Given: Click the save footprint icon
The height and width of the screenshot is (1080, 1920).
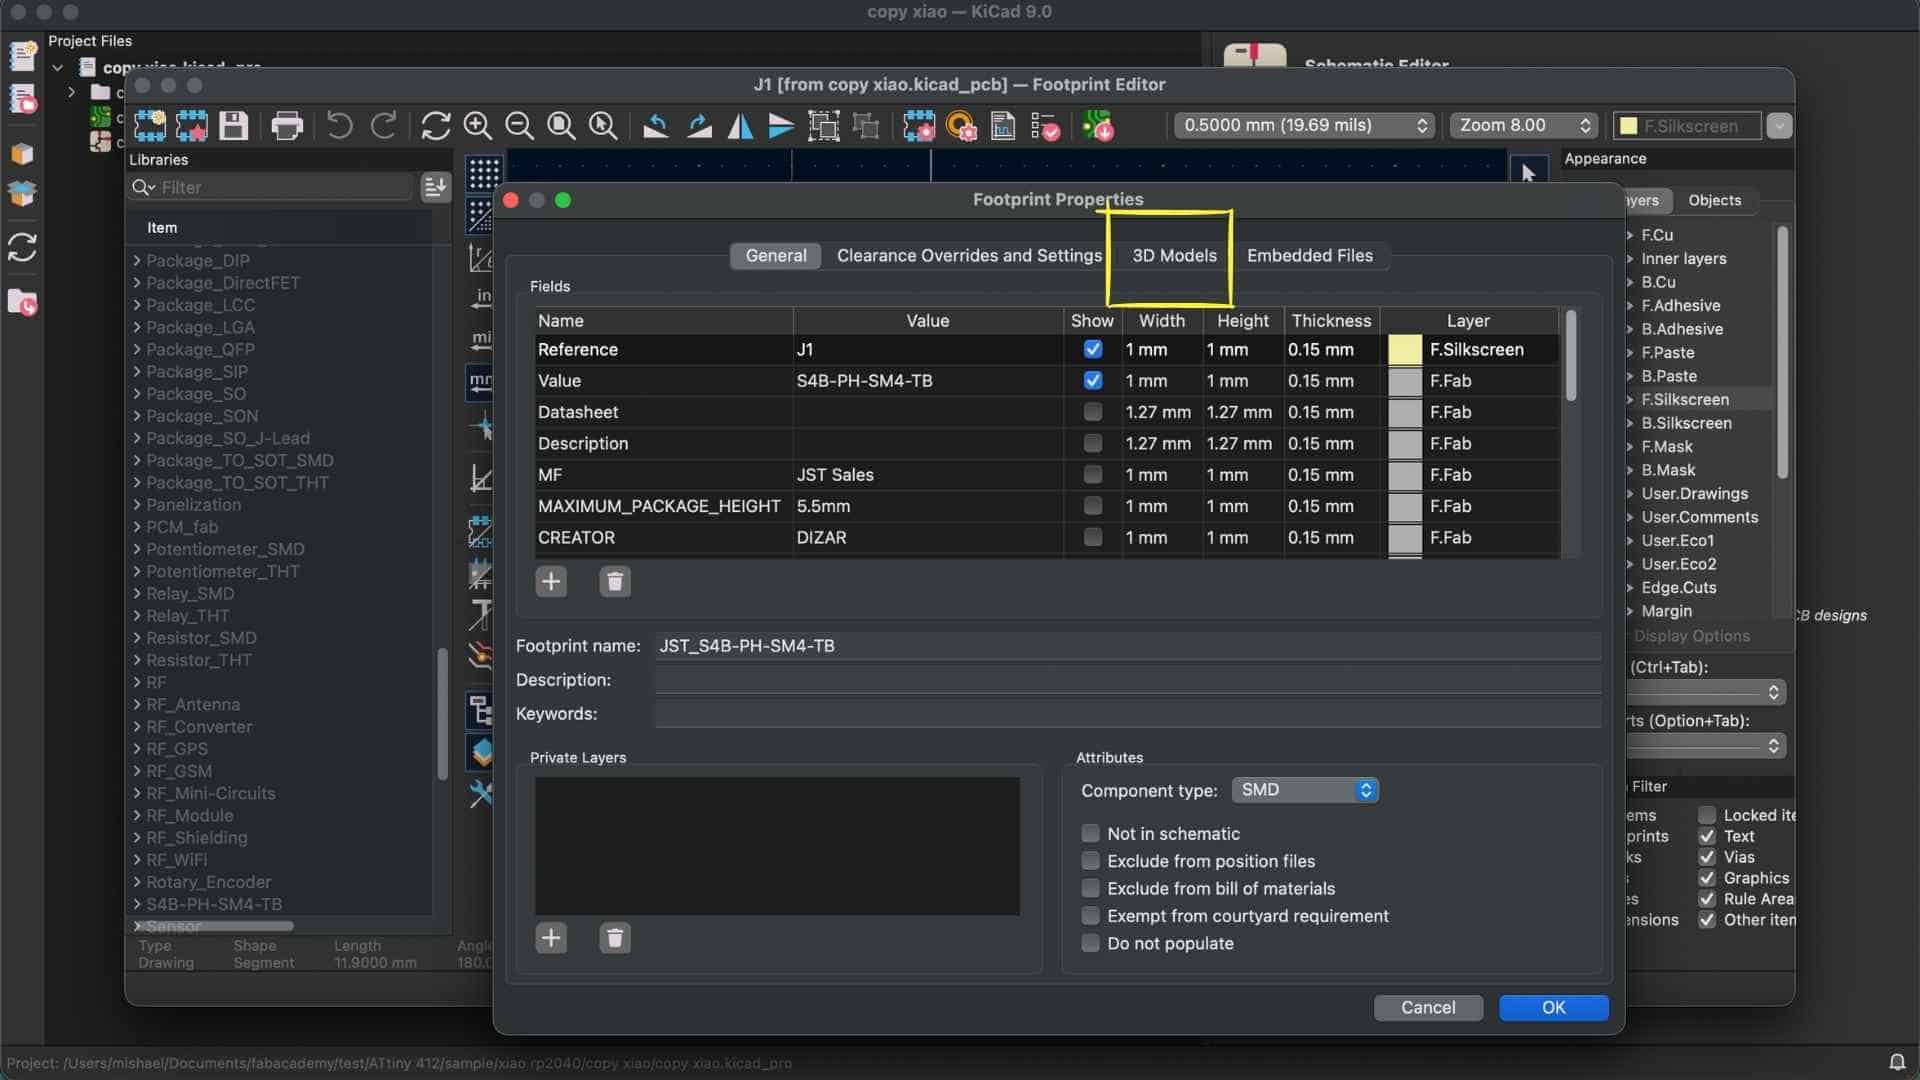Looking at the screenshot, I should point(233,126).
